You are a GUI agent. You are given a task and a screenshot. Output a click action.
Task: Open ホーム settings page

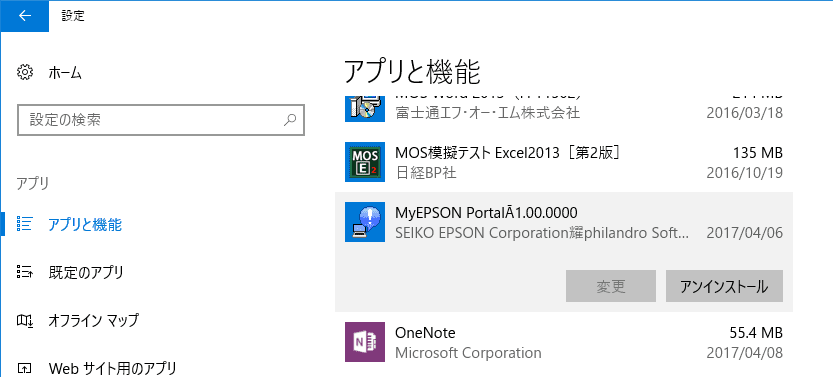[x=65, y=73]
